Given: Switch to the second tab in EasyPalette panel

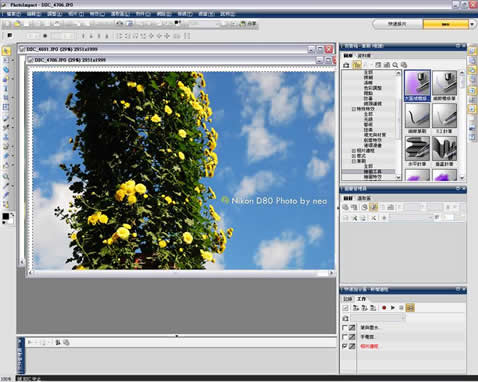Looking at the screenshot, I should [x=364, y=55].
